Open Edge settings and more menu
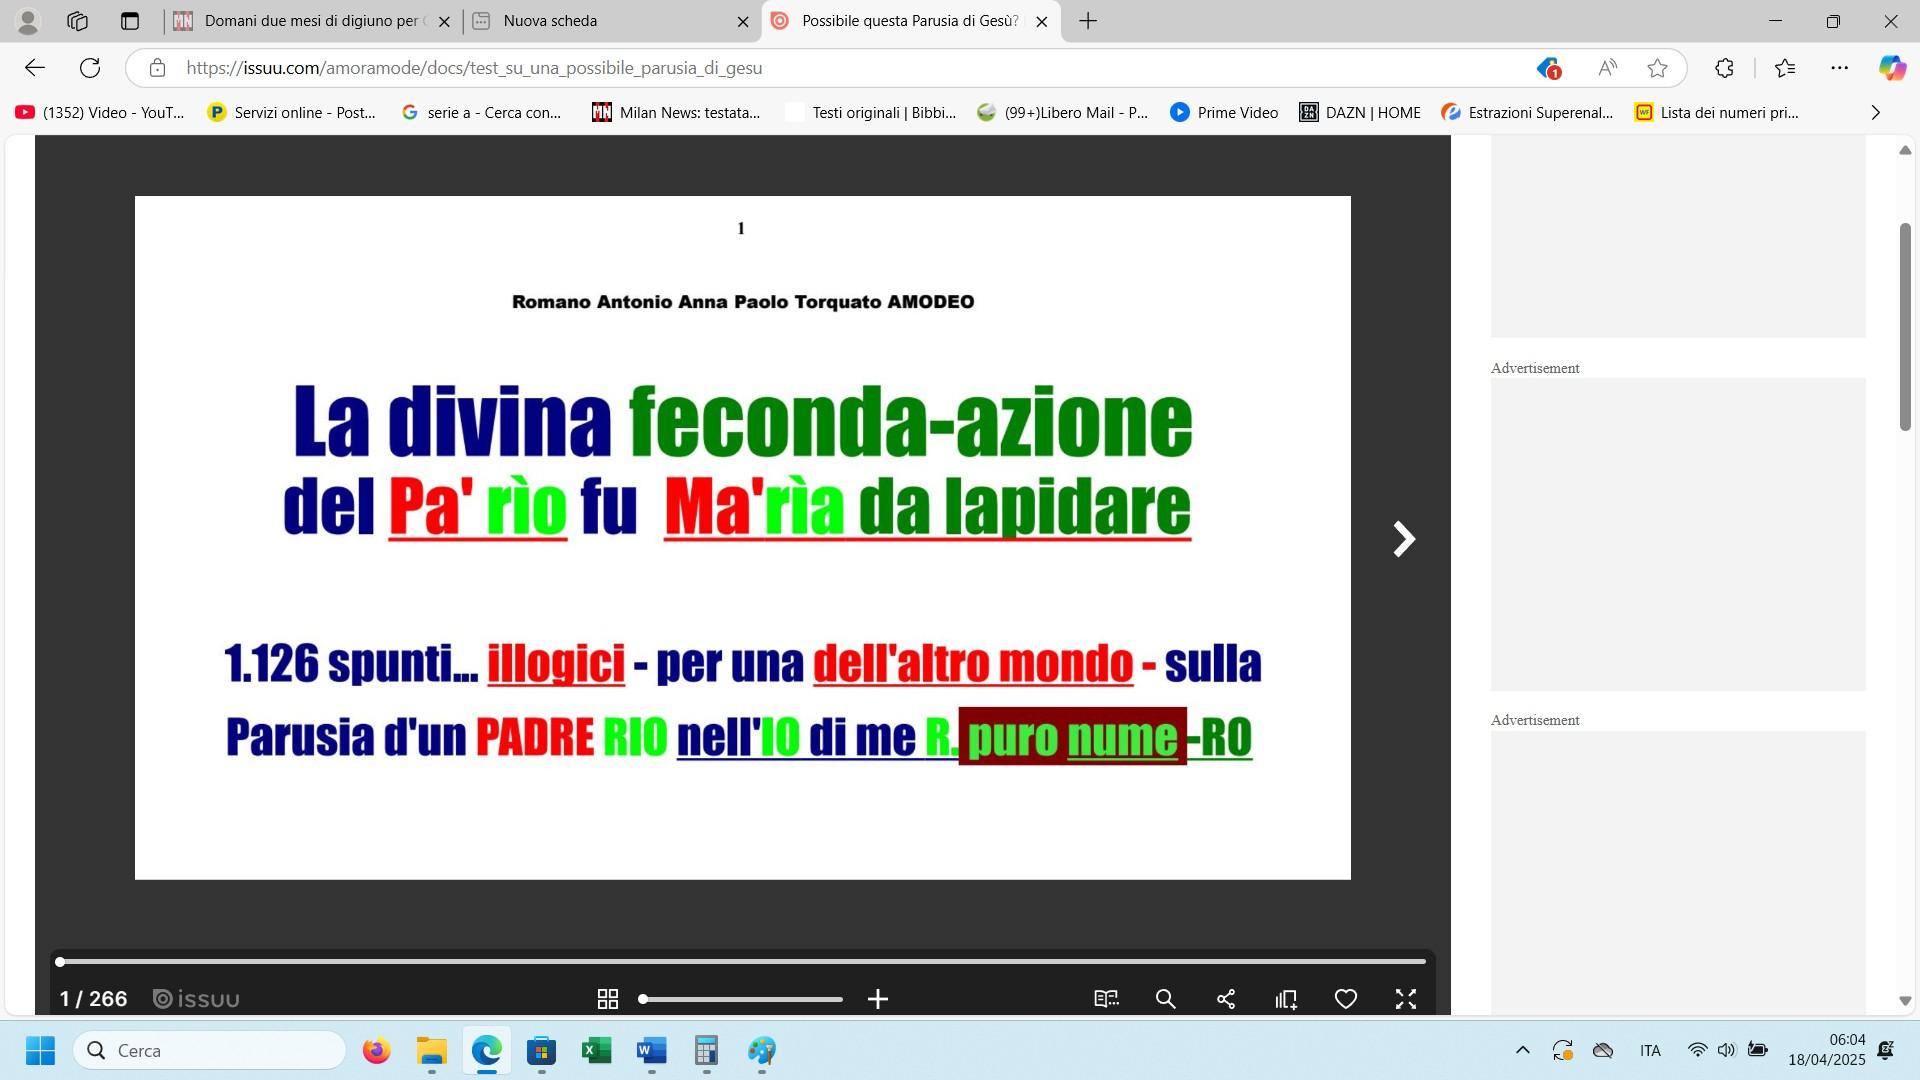1920x1080 pixels. [x=1839, y=68]
